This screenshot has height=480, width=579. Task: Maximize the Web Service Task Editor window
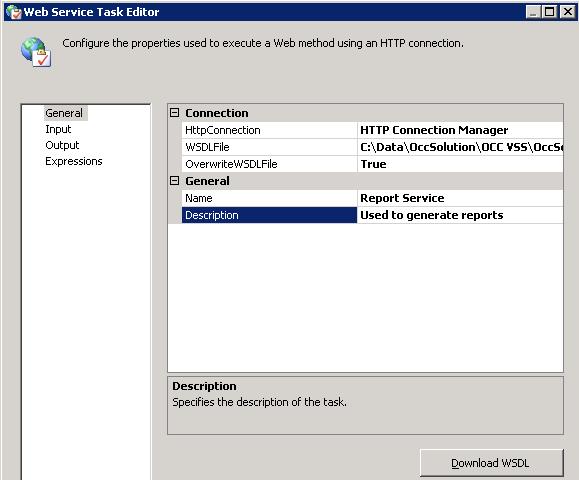point(549,12)
